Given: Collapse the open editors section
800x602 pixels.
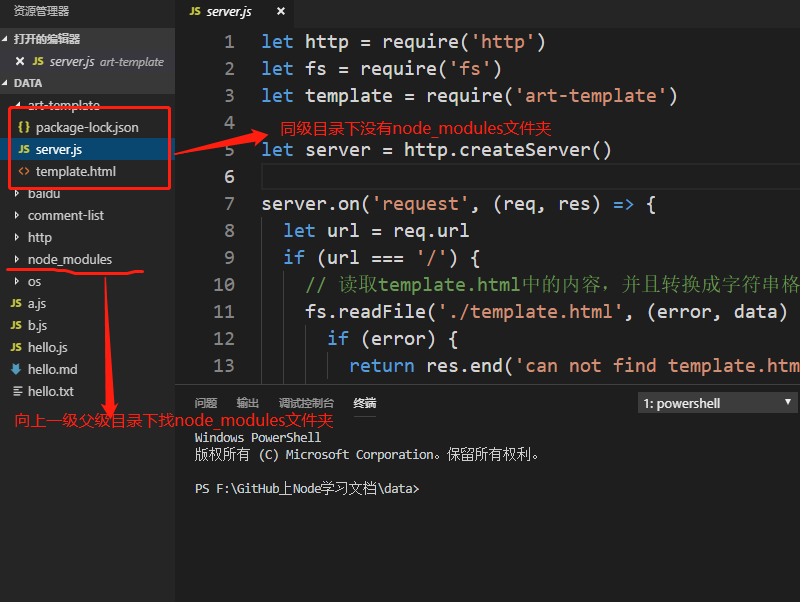Looking at the screenshot, I should tap(5, 39).
